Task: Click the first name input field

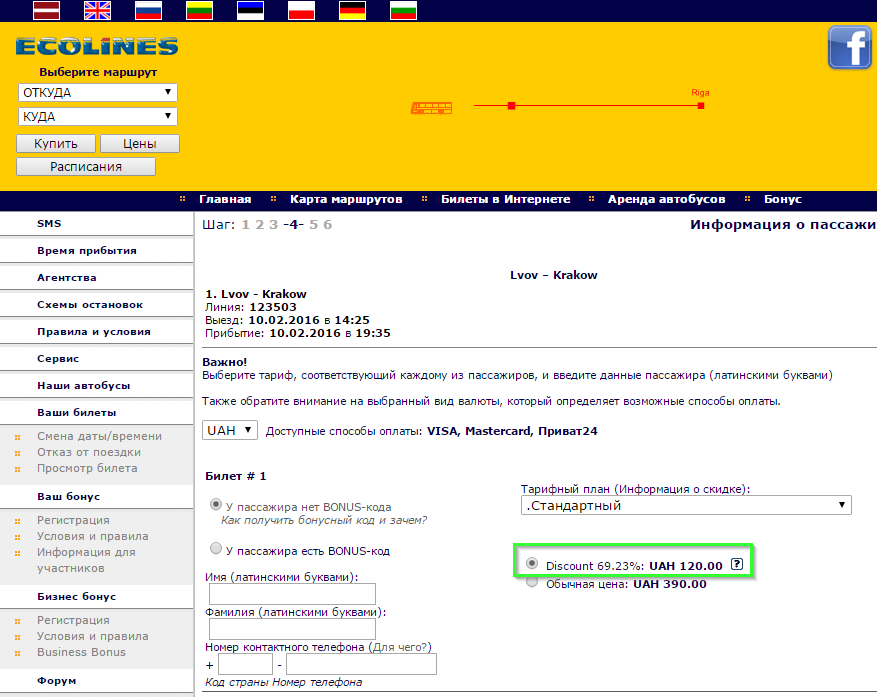Action: pos(292,594)
